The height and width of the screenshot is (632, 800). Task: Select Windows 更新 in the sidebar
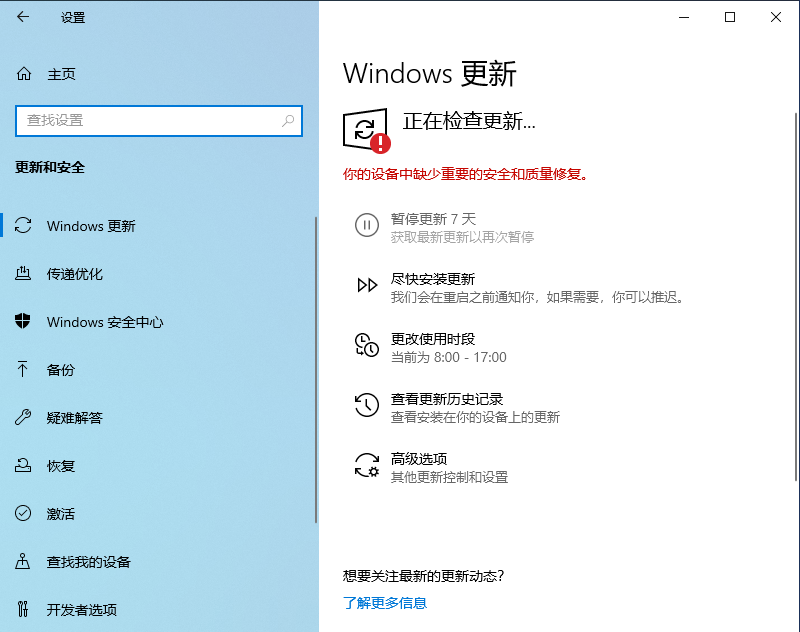tap(158, 225)
